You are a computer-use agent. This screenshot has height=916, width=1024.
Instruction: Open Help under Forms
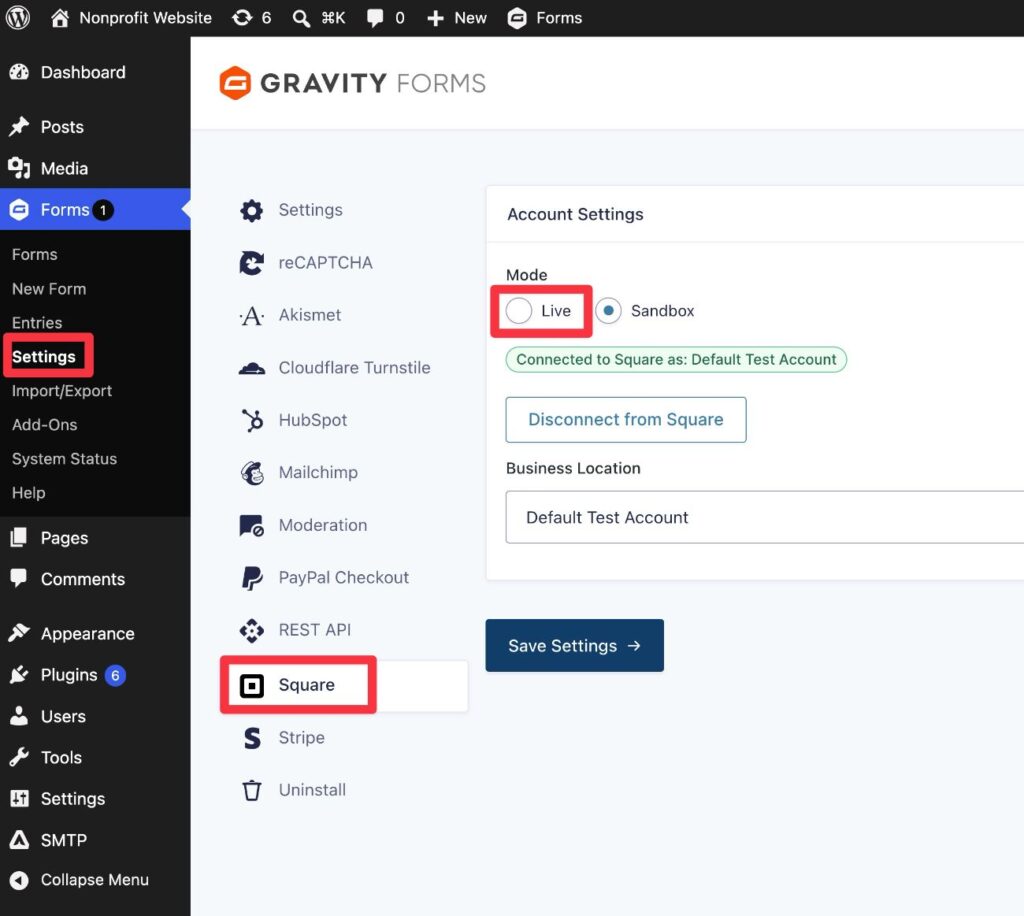click(29, 492)
